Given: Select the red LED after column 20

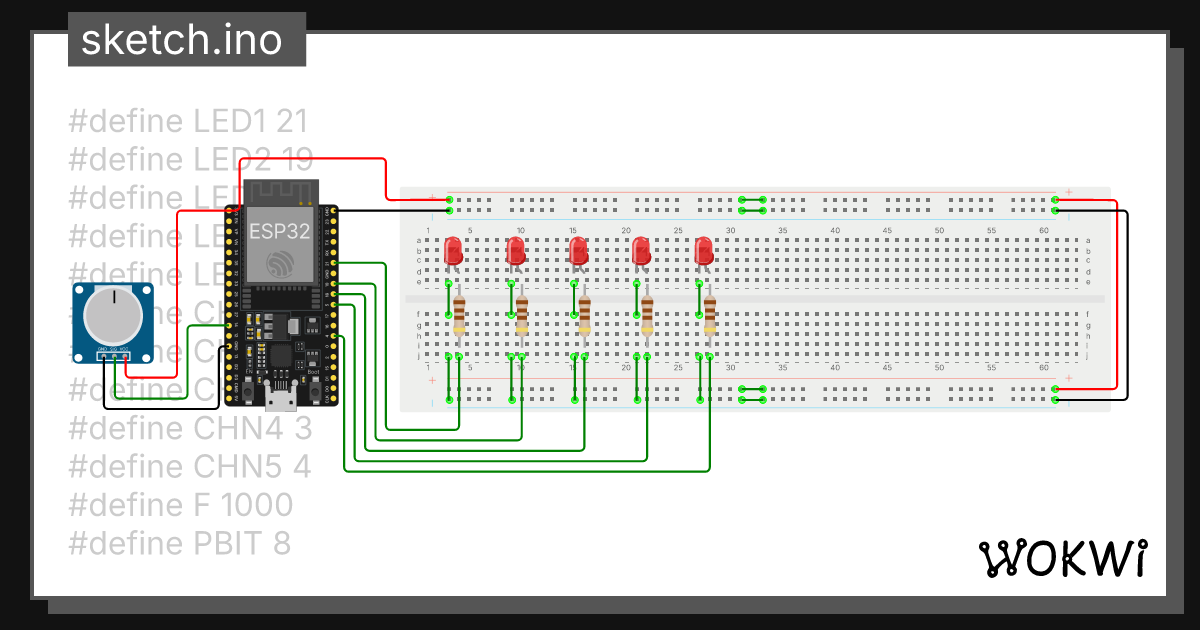Looking at the screenshot, I should [641, 250].
